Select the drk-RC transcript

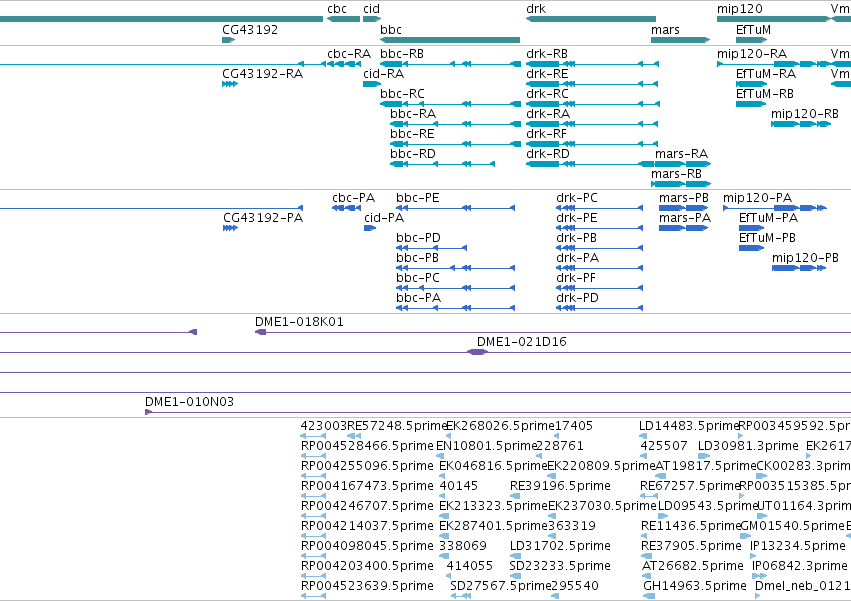[x=547, y=94]
